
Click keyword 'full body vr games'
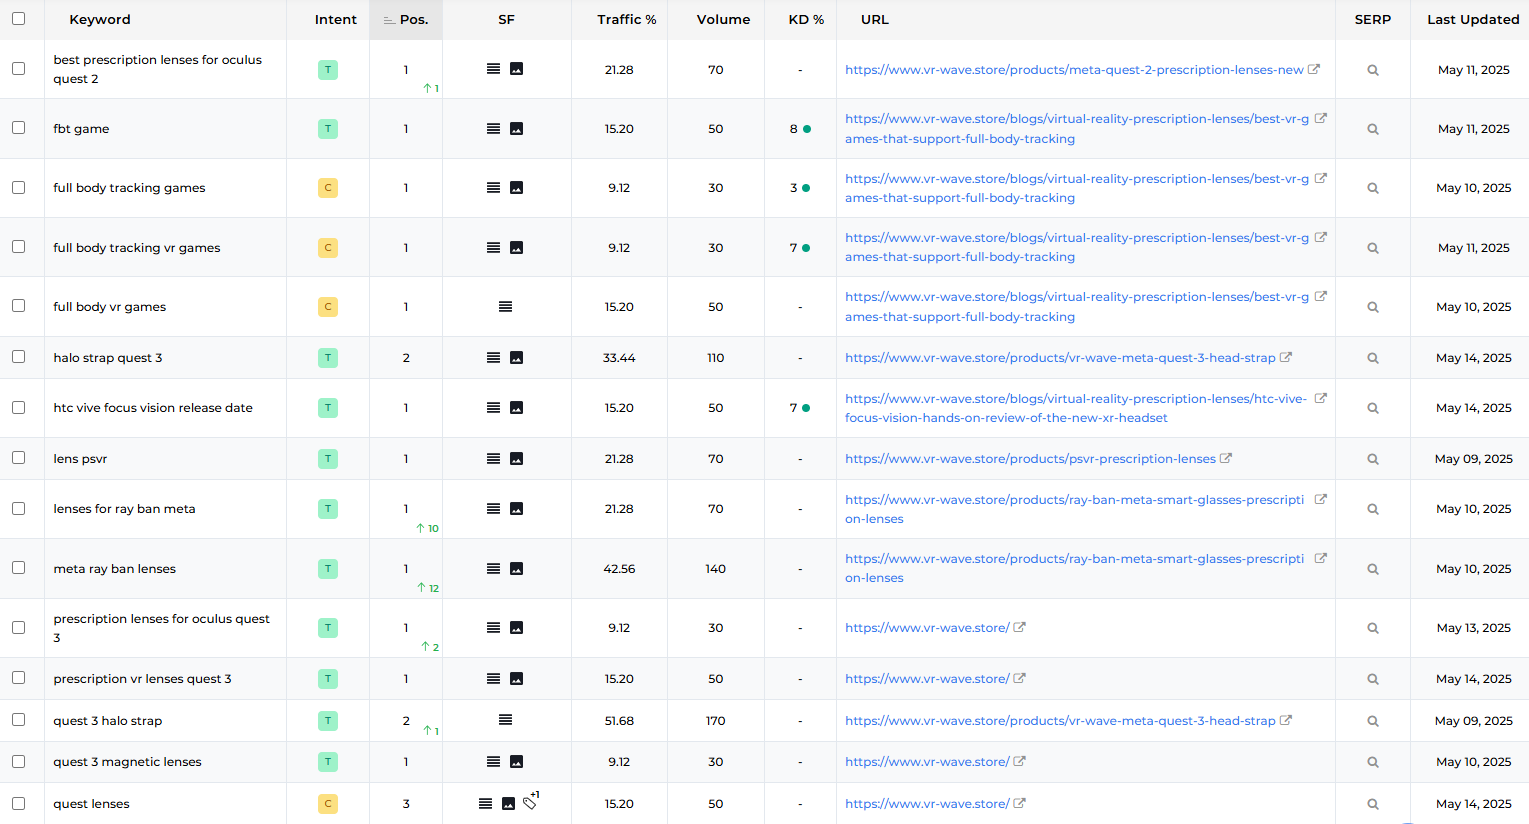[109, 307]
